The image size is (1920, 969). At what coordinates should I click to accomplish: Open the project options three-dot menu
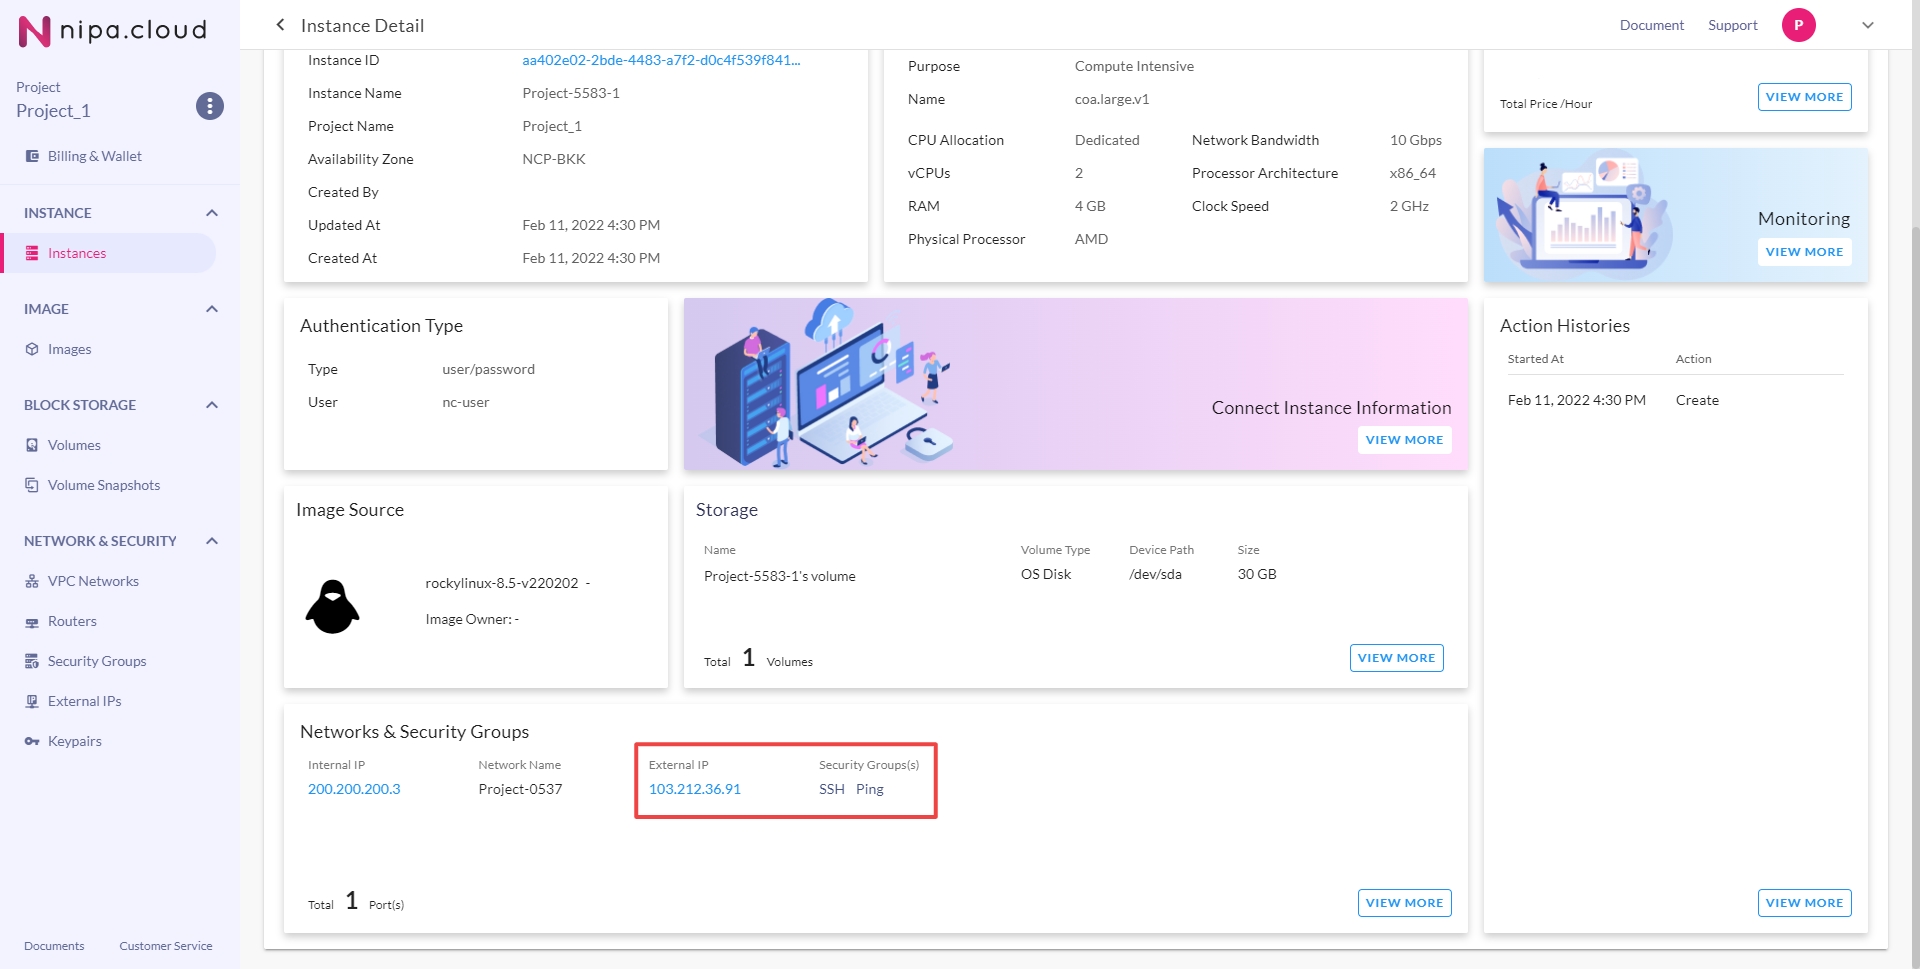click(209, 106)
